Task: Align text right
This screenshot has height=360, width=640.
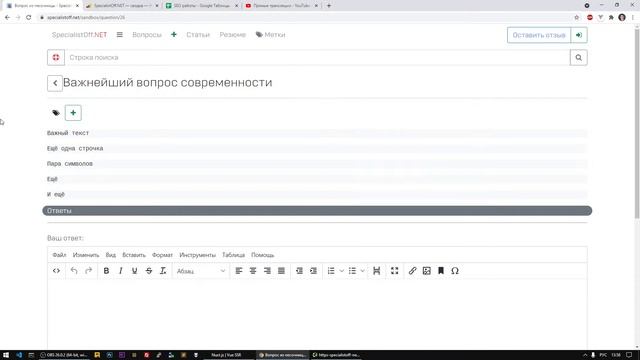Action: [x=267, y=271]
